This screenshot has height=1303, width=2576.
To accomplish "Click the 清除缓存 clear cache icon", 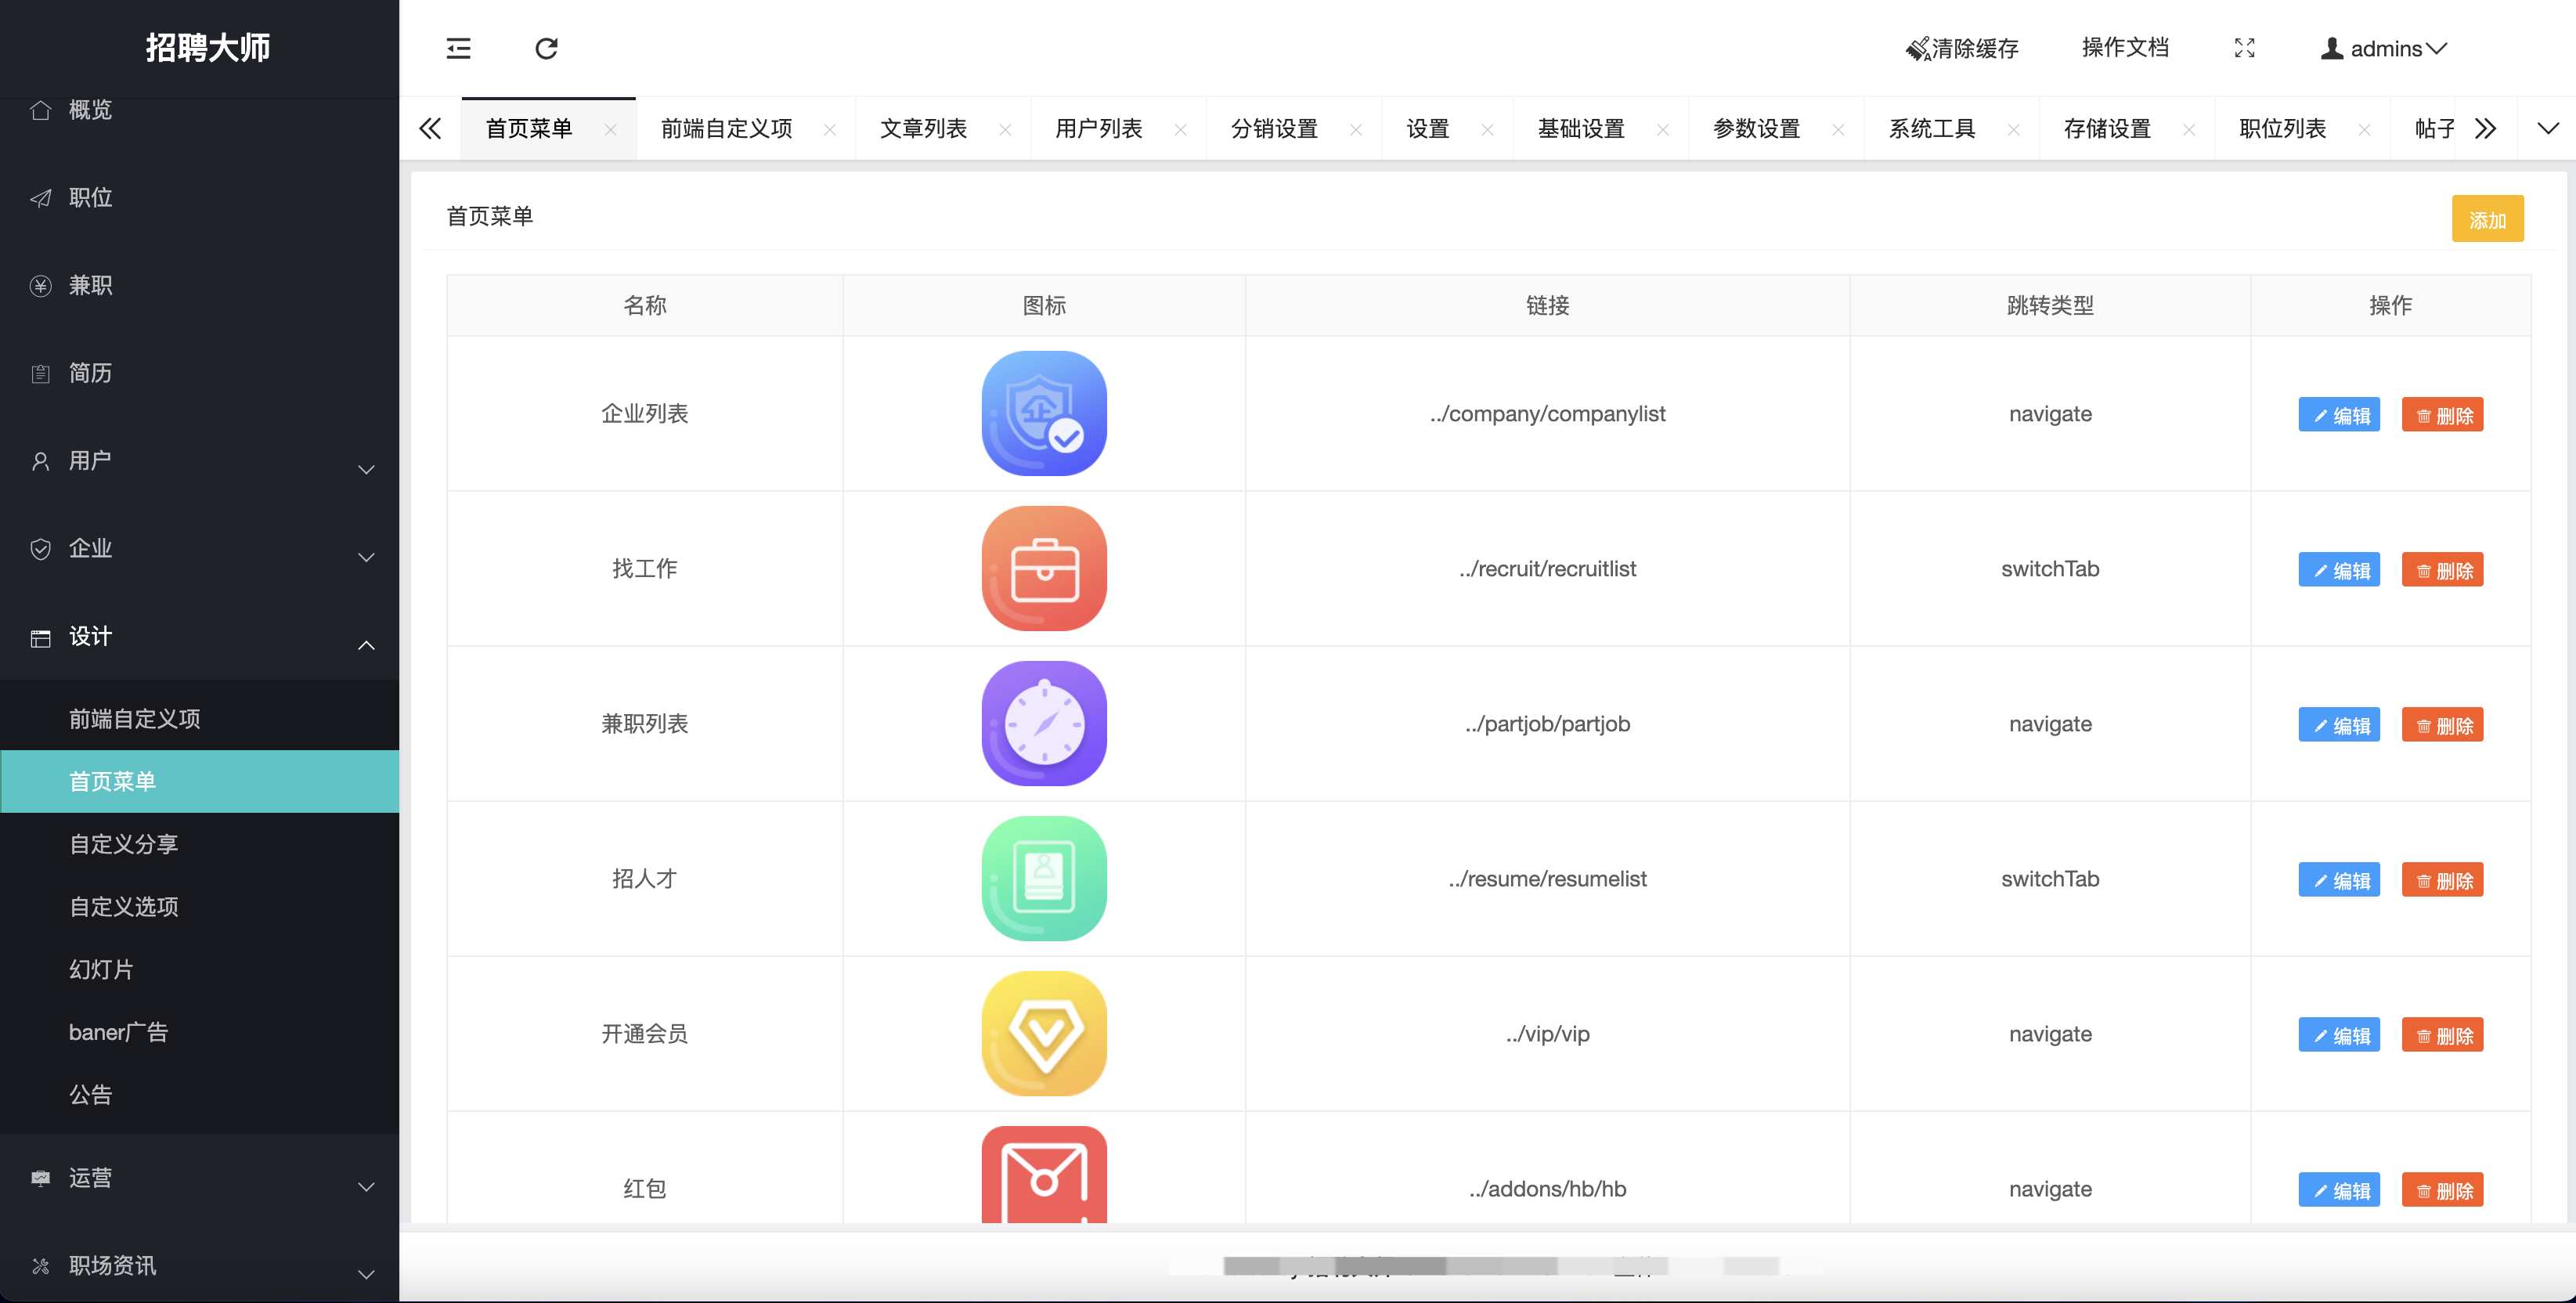I will (1917, 49).
